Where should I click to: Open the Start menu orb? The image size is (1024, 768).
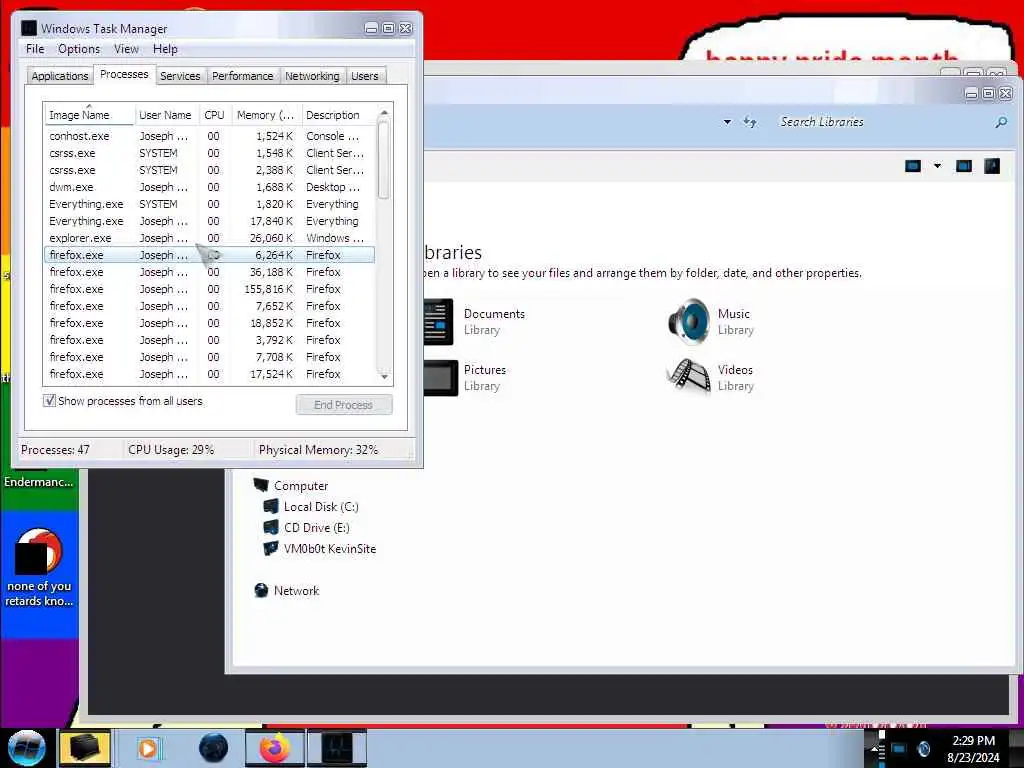(x=27, y=748)
